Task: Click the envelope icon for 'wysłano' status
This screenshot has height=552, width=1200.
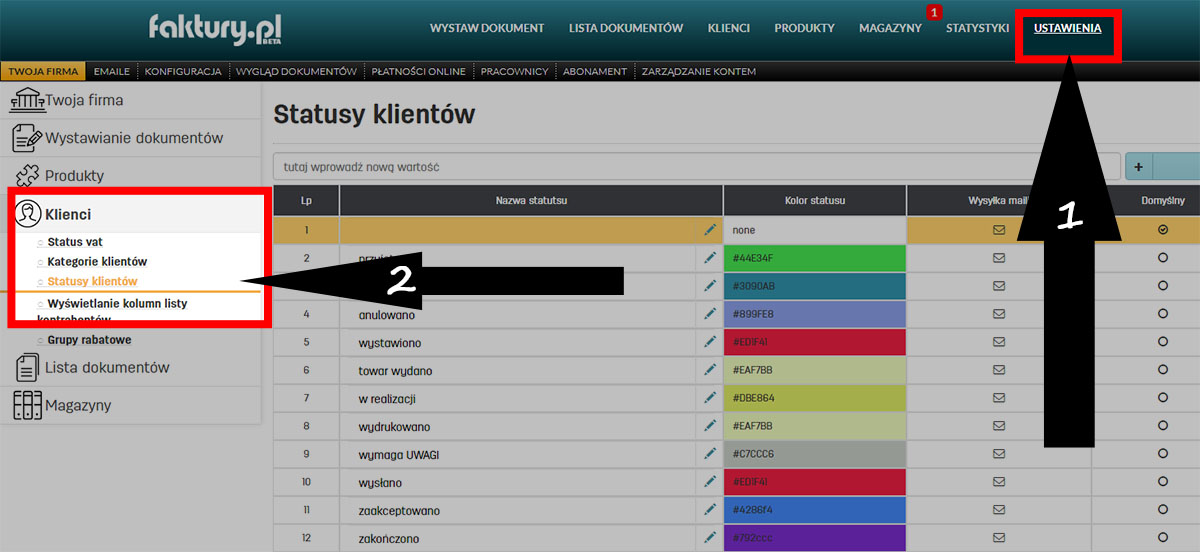Action: 998,482
